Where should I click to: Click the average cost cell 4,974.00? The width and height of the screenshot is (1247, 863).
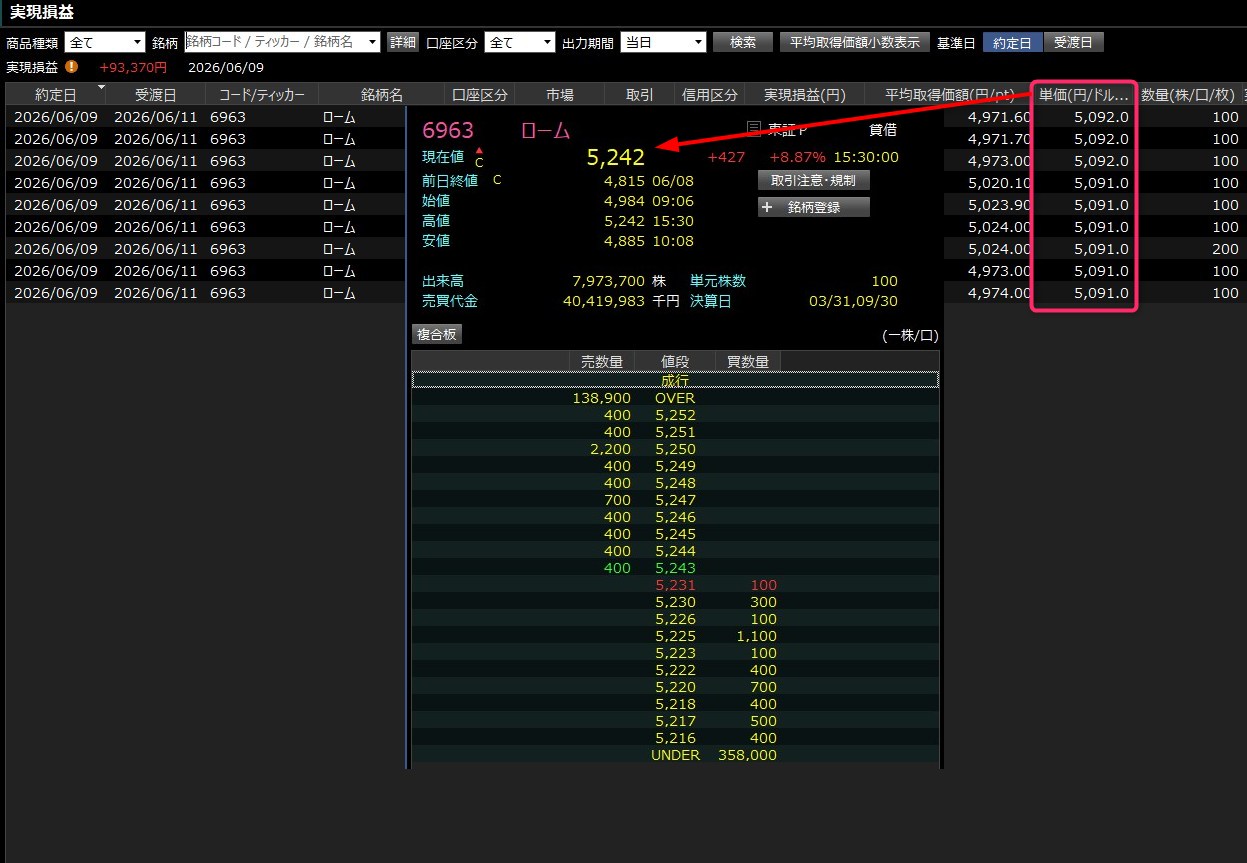tap(1000, 293)
